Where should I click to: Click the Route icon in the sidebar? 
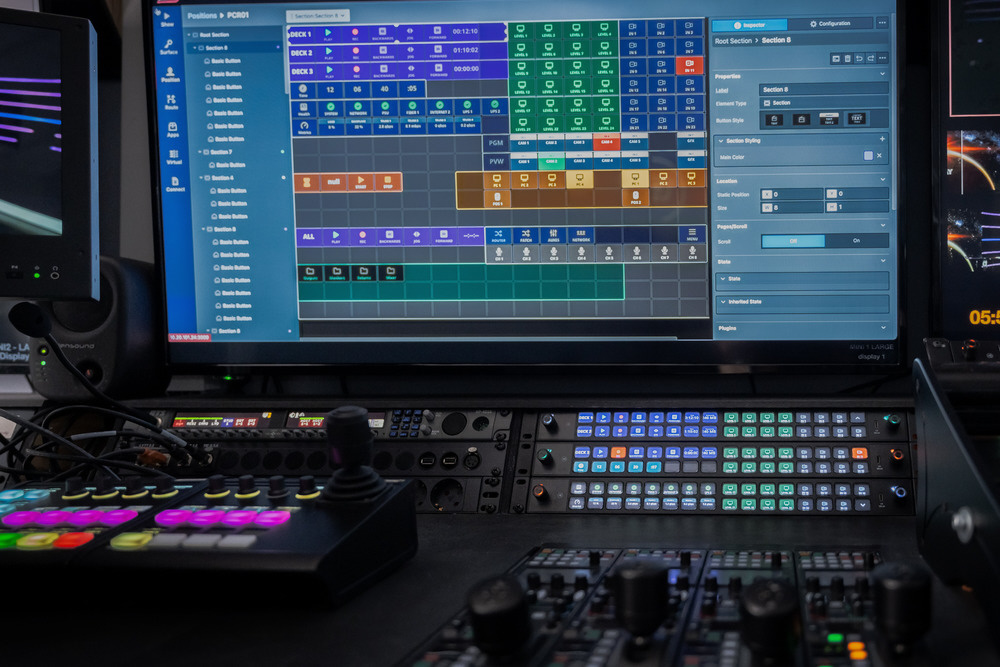171,102
